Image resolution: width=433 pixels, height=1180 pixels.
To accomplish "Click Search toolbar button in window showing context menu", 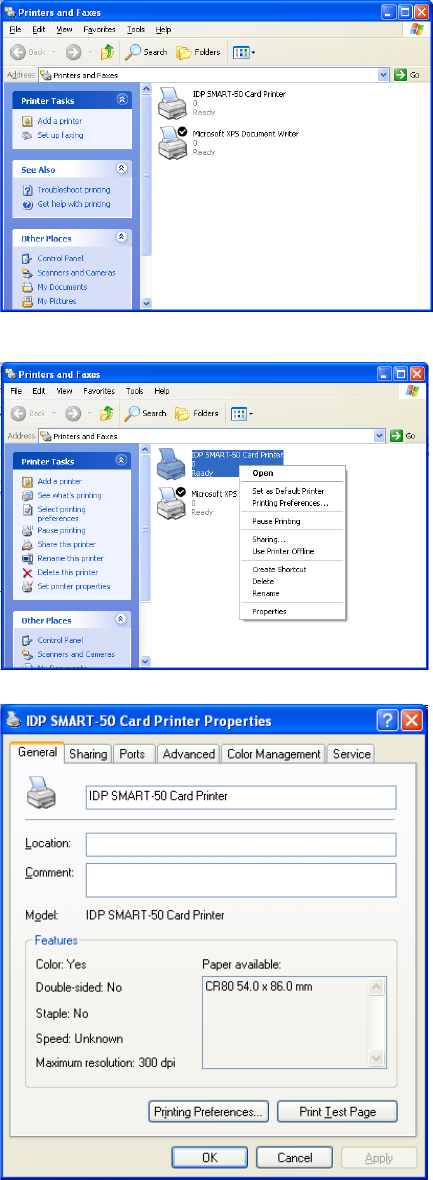I will pos(145,413).
